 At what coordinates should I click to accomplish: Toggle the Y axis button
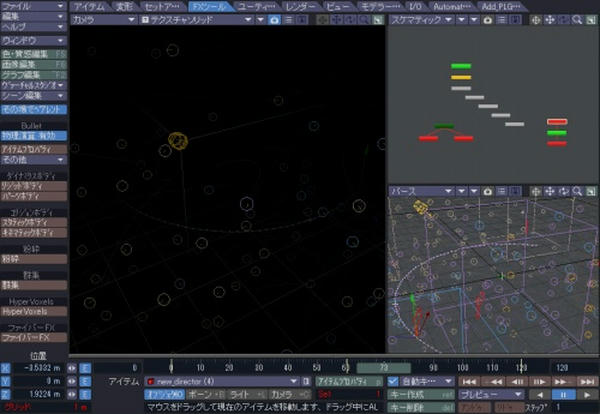5,381
